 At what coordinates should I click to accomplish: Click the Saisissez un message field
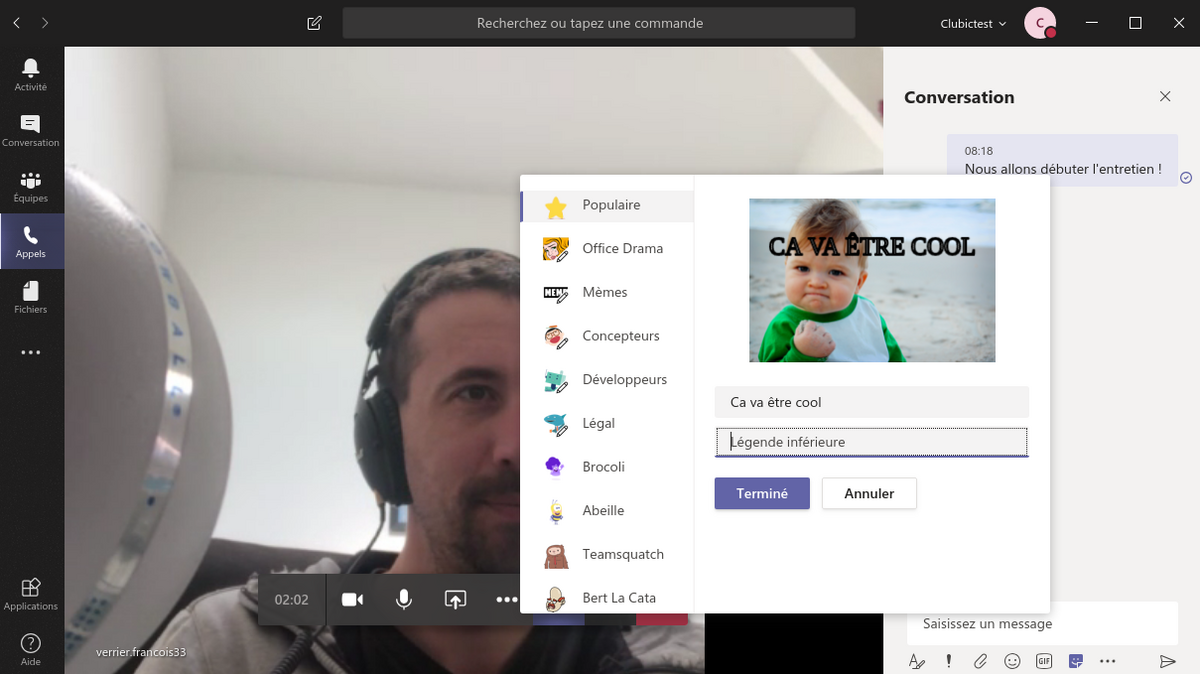click(x=1042, y=623)
